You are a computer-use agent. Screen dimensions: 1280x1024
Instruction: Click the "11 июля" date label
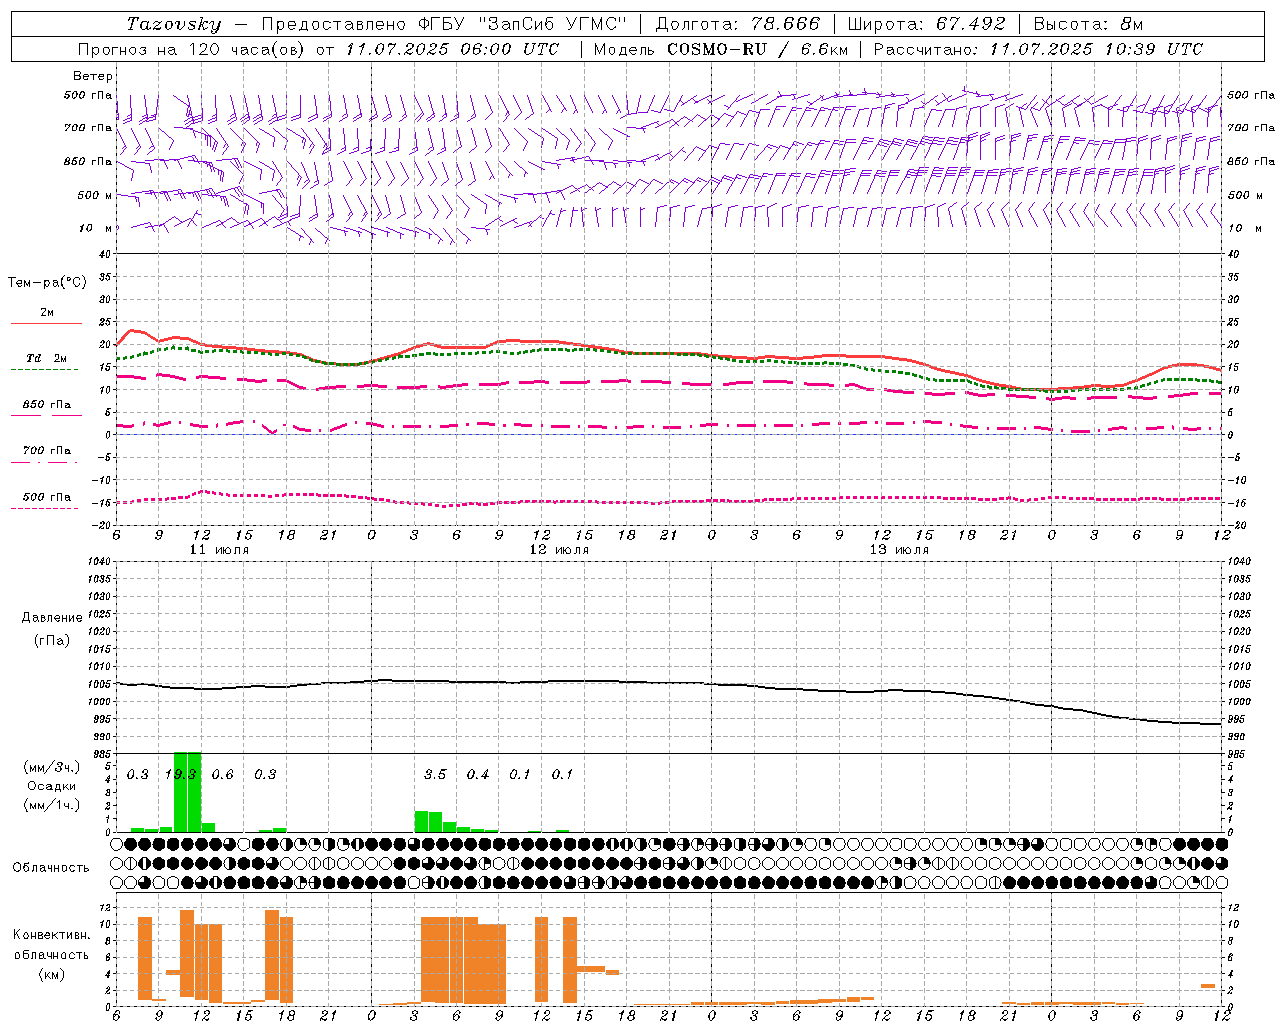click(219, 550)
